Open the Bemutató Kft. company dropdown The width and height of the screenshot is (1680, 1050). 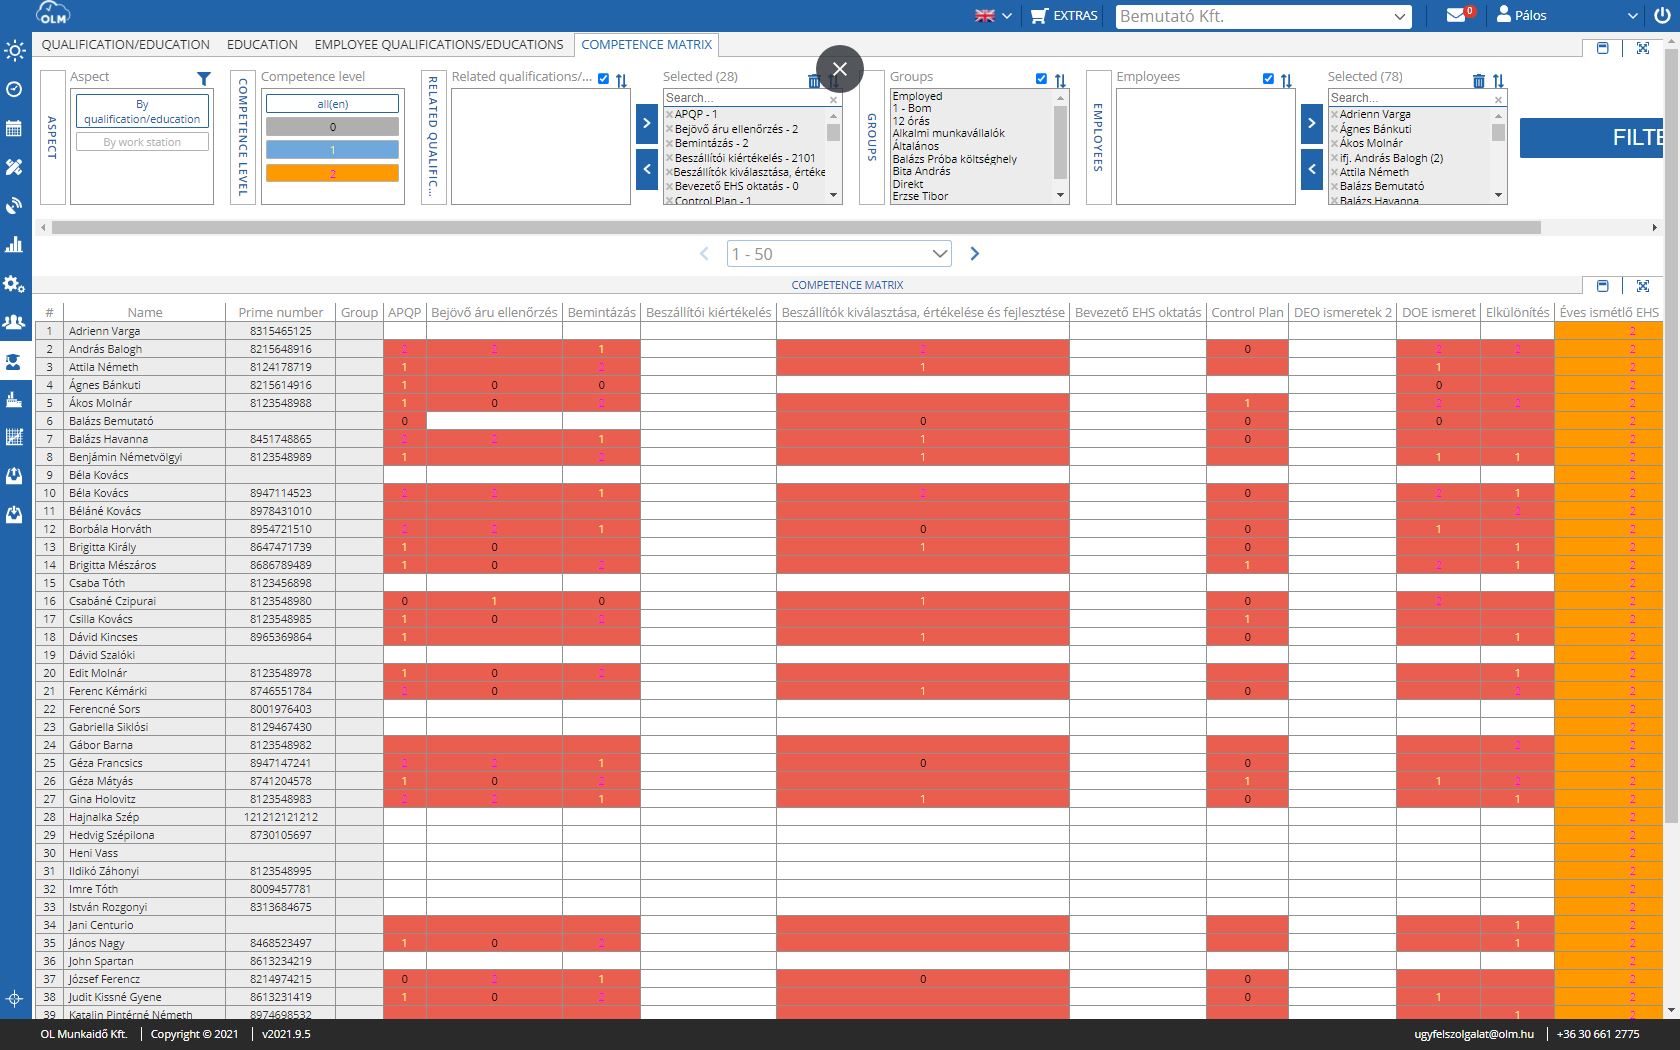1263,16
